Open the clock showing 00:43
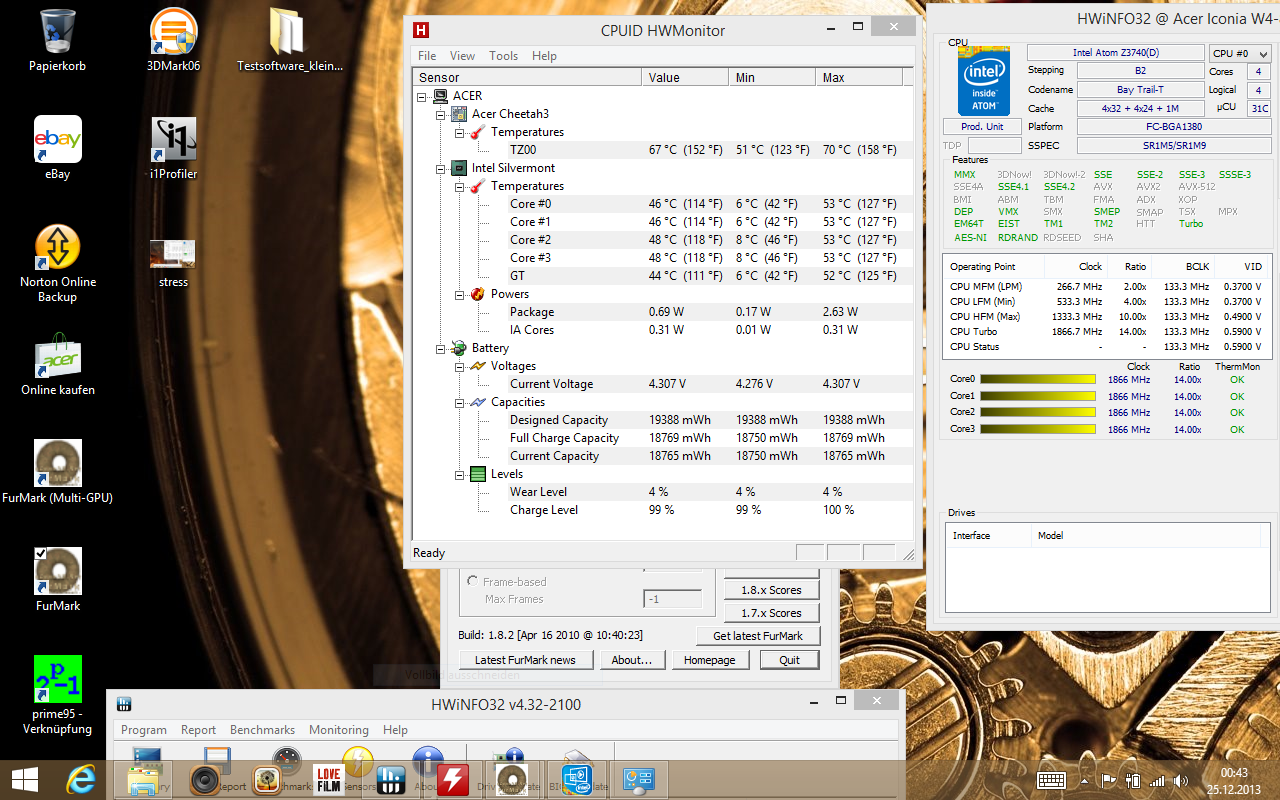 [x=1235, y=779]
